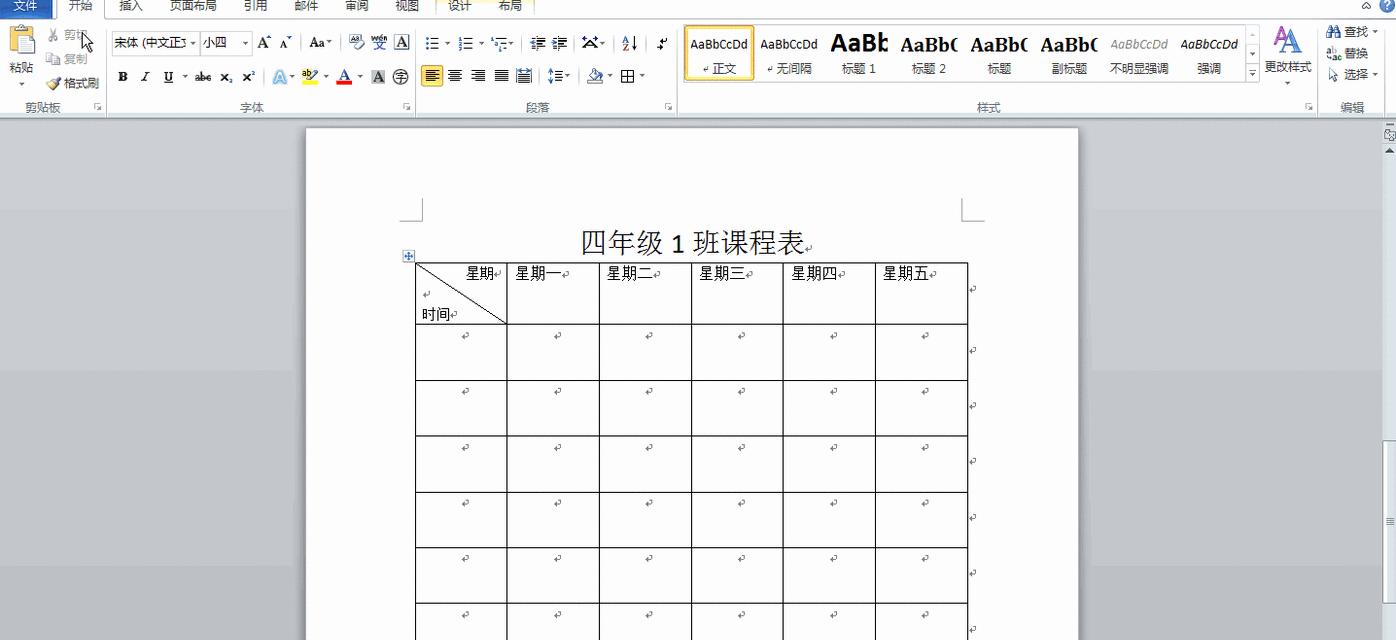Switch to the 页面布局 tab

click(193, 6)
